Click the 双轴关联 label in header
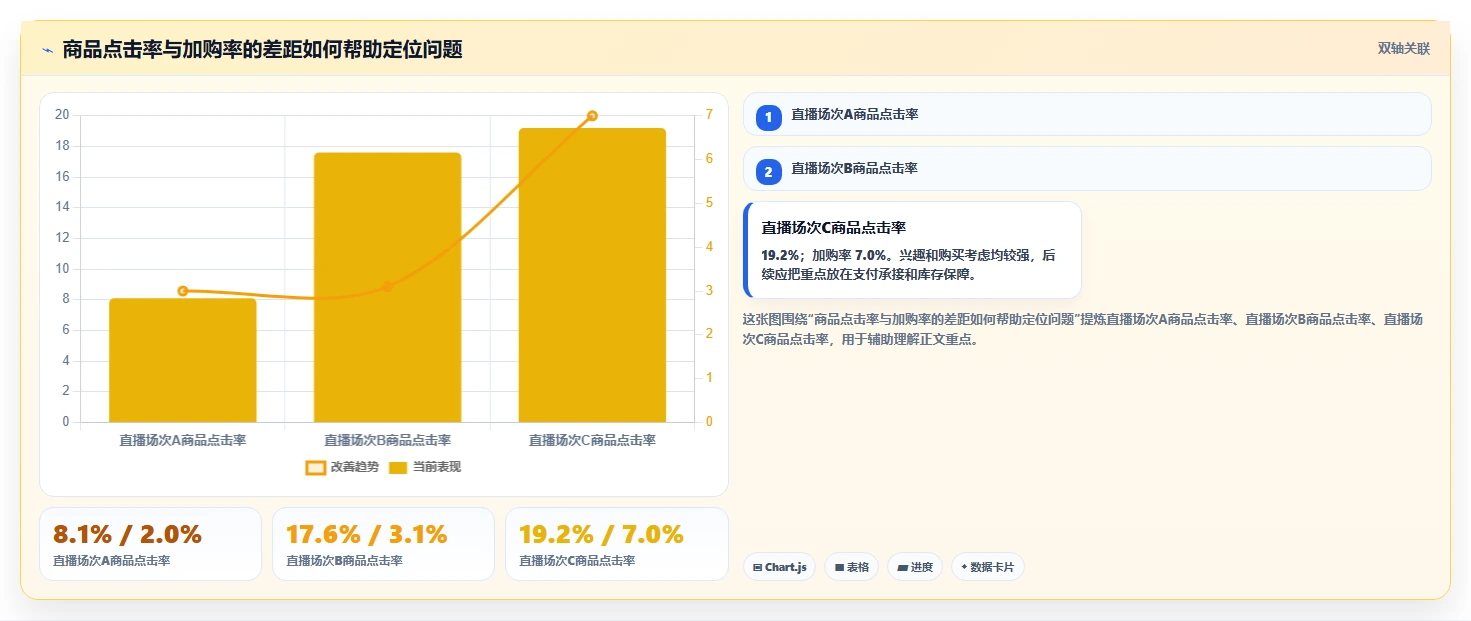Image resolution: width=1471 pixels, height=621 pixels. 1404,49
